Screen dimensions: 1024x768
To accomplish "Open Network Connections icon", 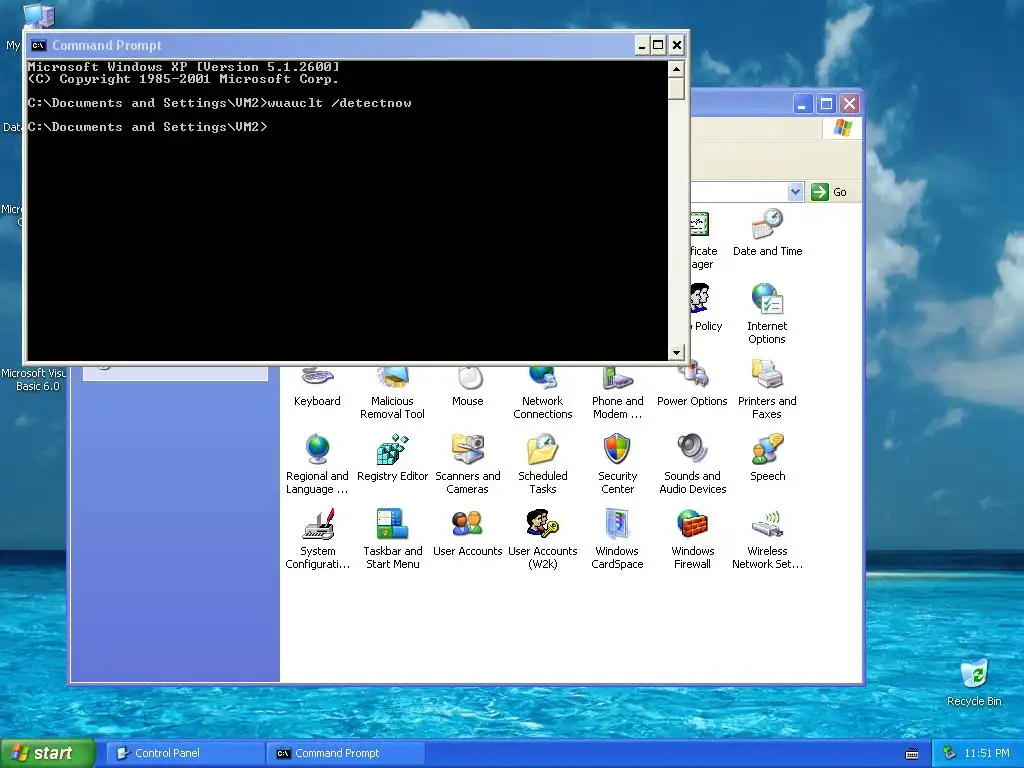I will click(542, 394).
